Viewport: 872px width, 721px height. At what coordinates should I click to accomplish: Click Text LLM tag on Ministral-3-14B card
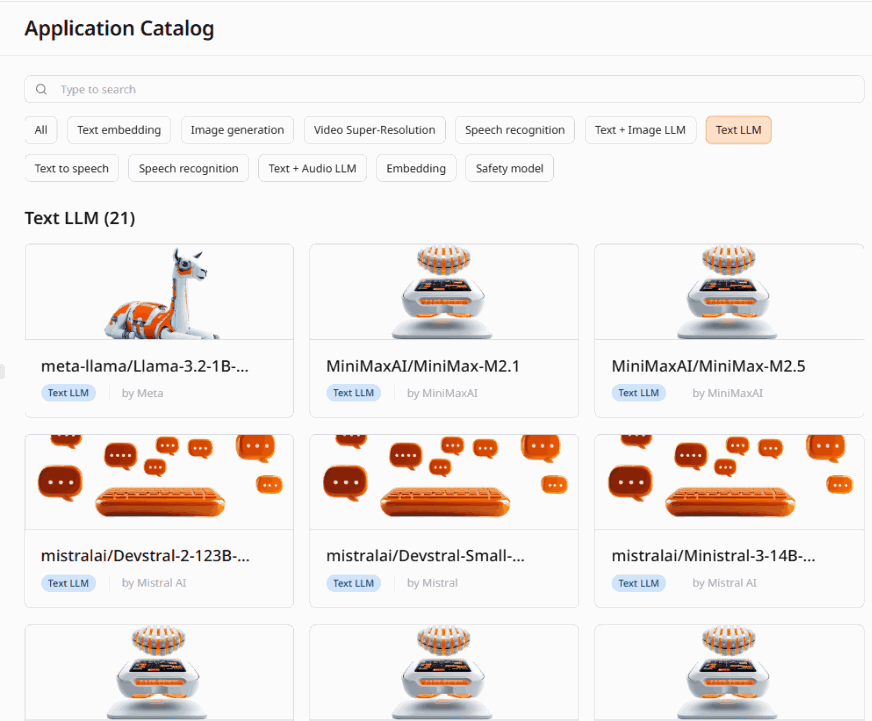[x=638, y=583]
